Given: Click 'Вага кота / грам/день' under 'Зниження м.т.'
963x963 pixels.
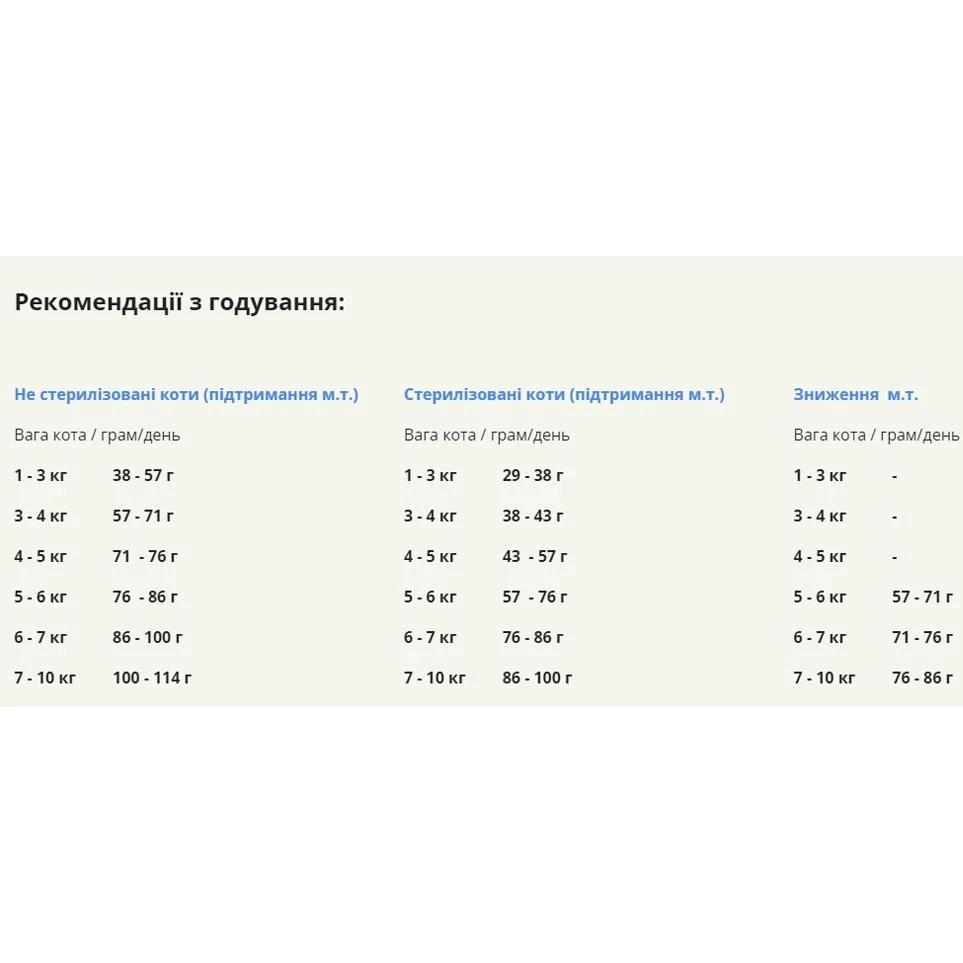Looking at the screenshot, I should pyautogui.click(x=876, y=435).
